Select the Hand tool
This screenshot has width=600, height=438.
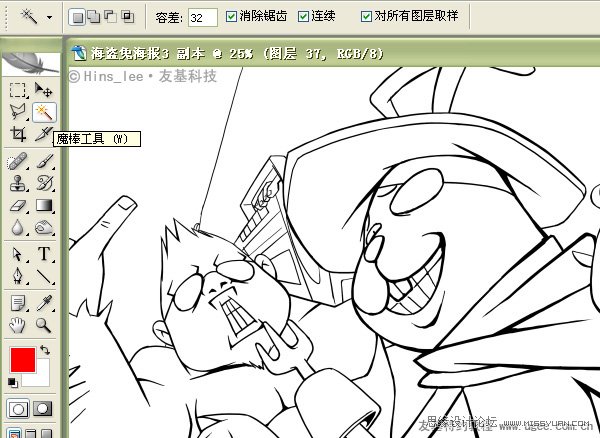(x=18, y=325)
